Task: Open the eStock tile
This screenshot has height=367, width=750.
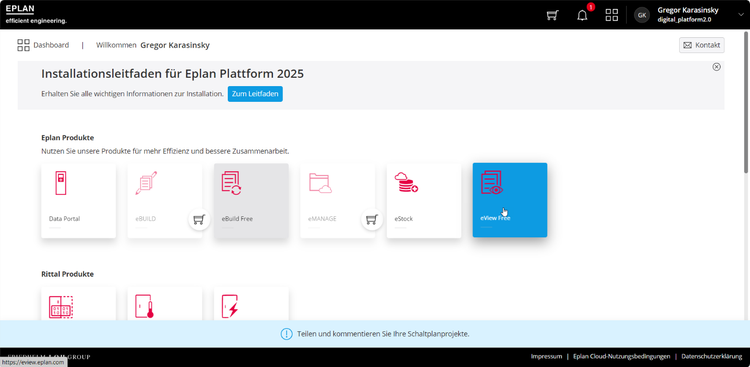Action: [x=424, y=200]
